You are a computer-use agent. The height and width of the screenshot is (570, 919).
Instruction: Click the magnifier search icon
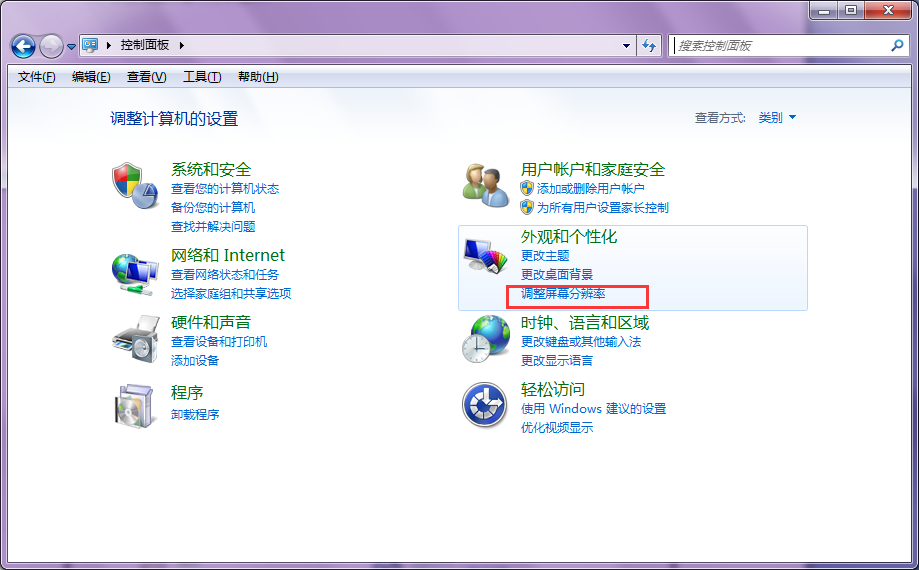[x=897, y=45]
